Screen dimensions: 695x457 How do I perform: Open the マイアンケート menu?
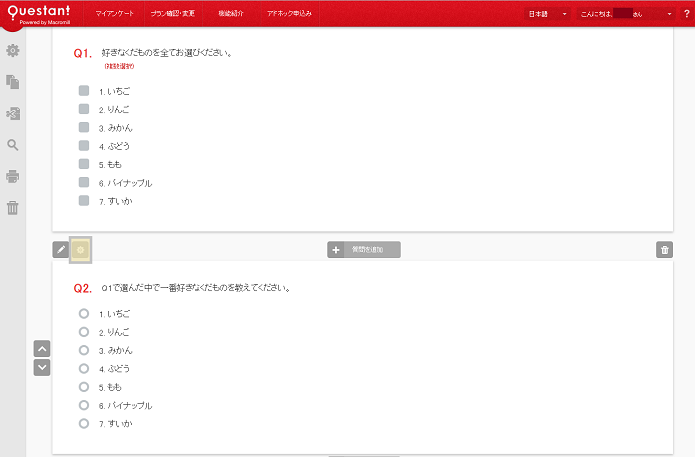[x=114, y=14]
